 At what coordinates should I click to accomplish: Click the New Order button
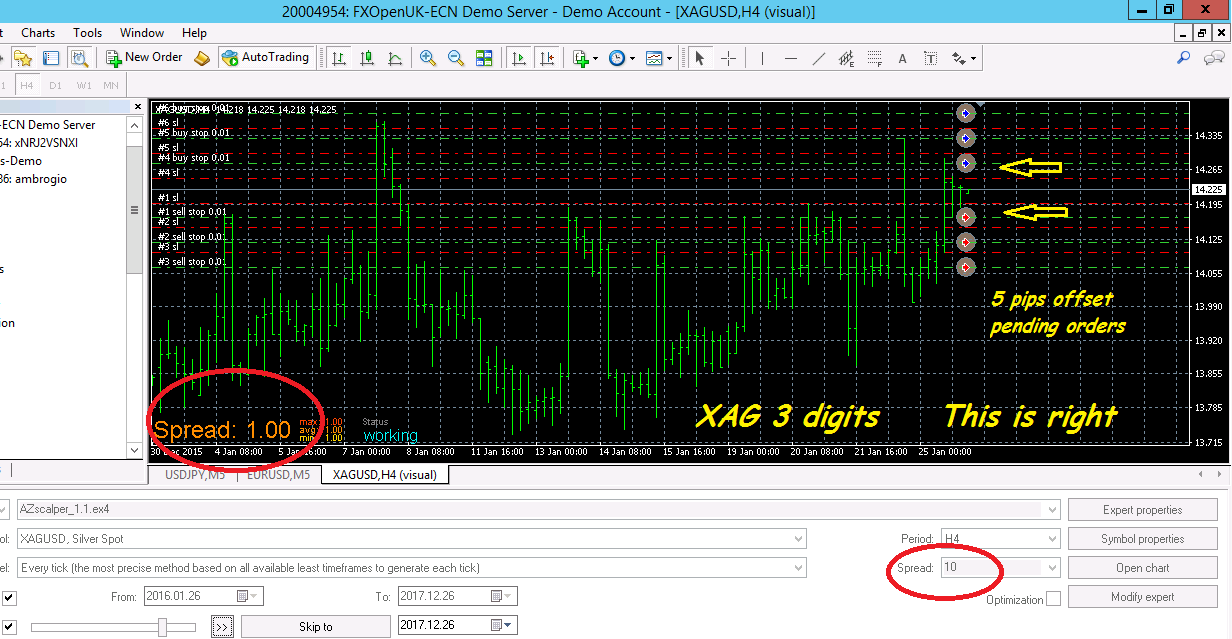[x=145, y=58]
